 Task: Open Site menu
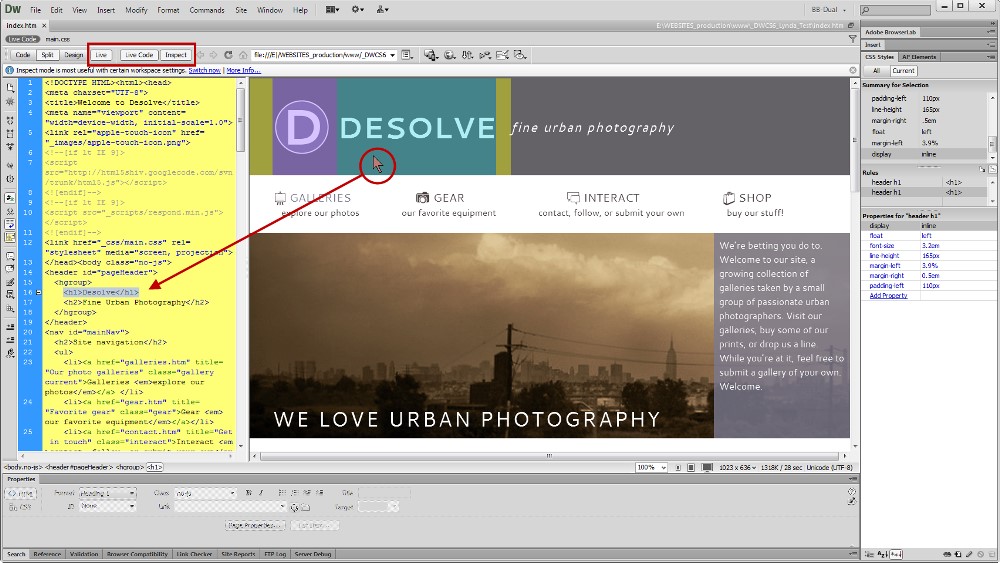coord(241,10)
